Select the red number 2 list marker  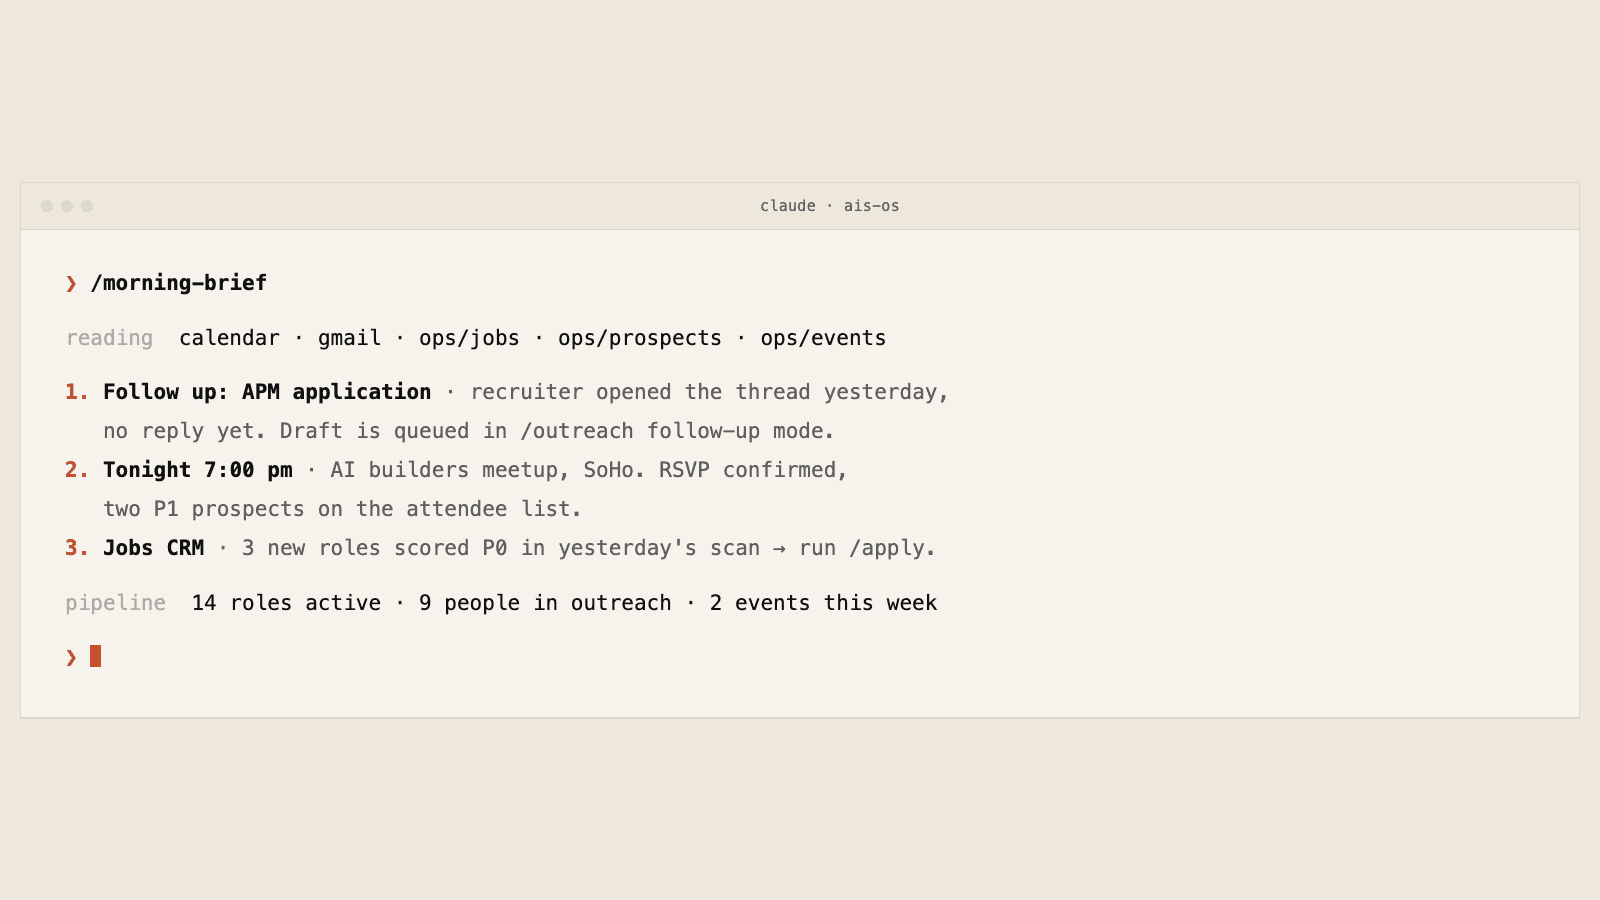coord(77,470)
